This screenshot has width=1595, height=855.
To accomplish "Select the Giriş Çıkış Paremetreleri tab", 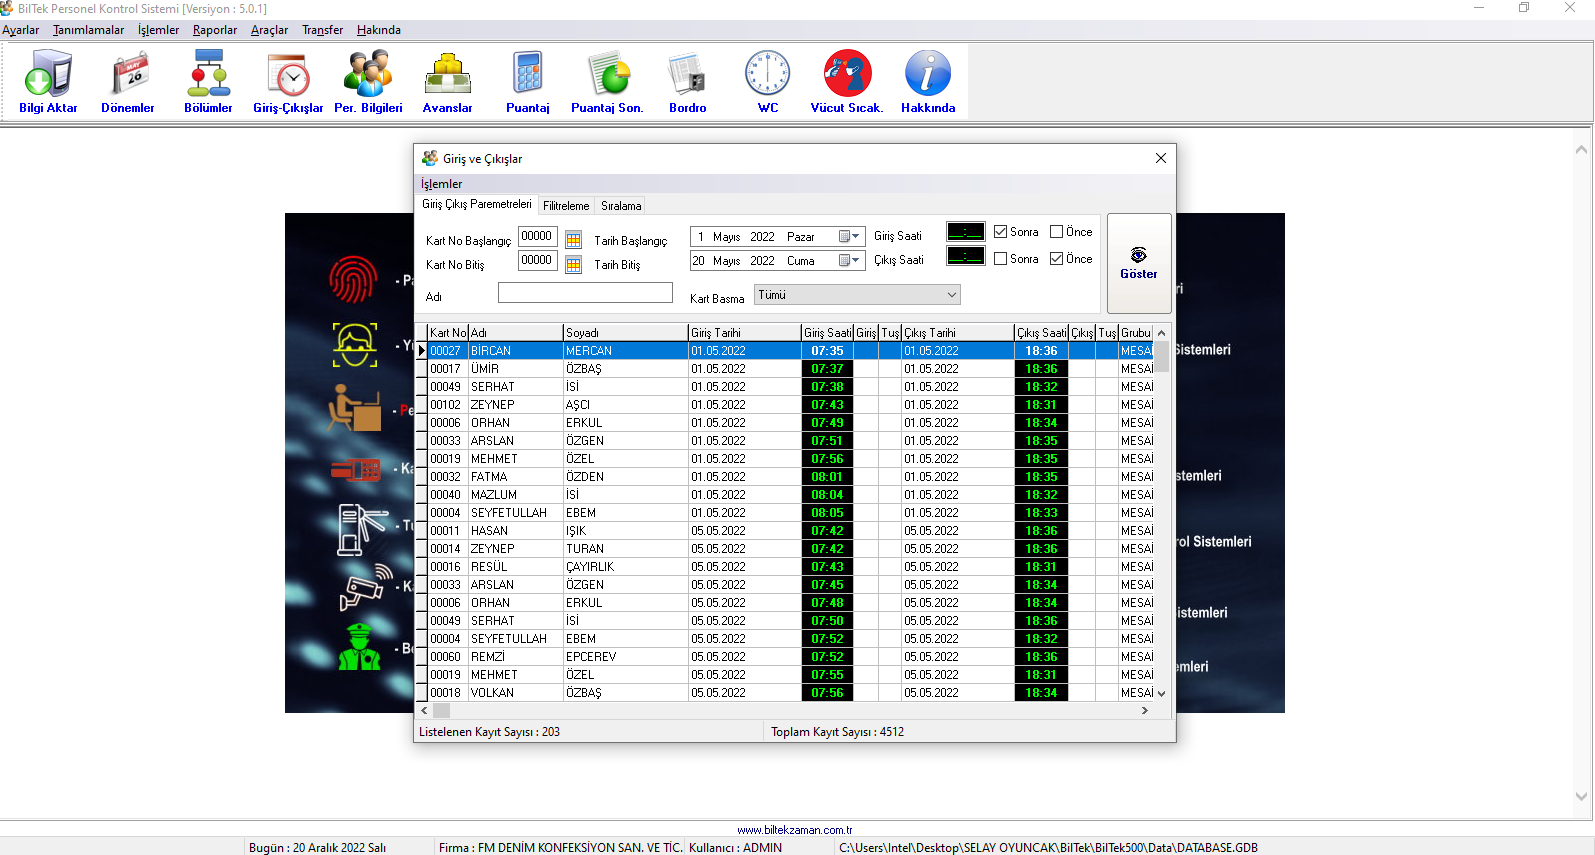I will click(x=477, y=204).
